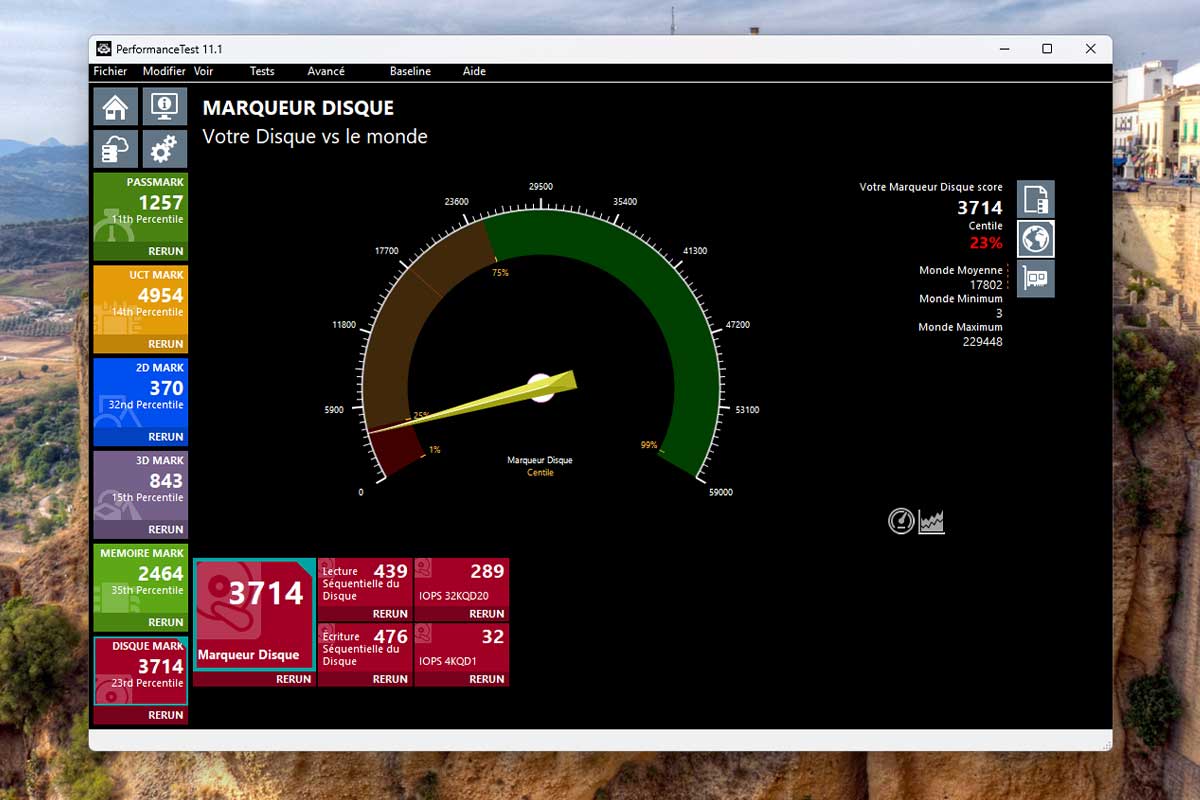The height and width of the screenshot is (800, 1200).
Task: Switch to the gauge view icon
Action: (901, 521)
